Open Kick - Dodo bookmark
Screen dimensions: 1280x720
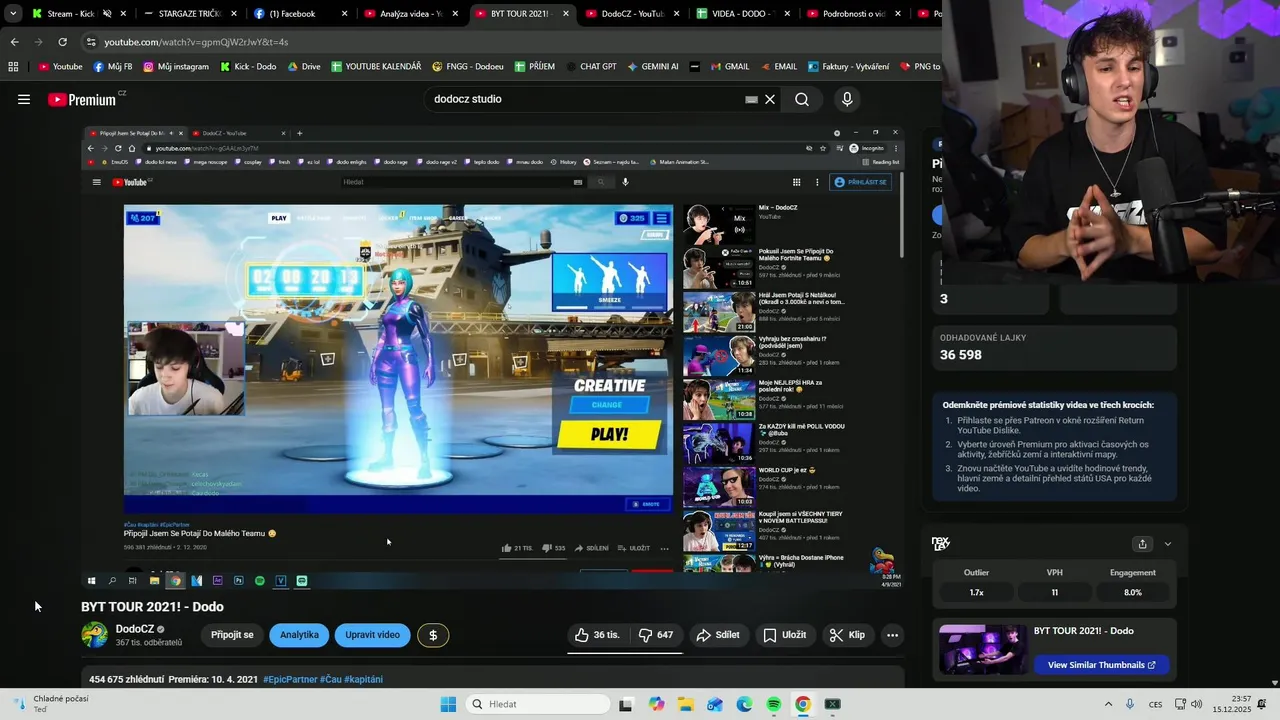pyautogui.click(x=247, y=67)
